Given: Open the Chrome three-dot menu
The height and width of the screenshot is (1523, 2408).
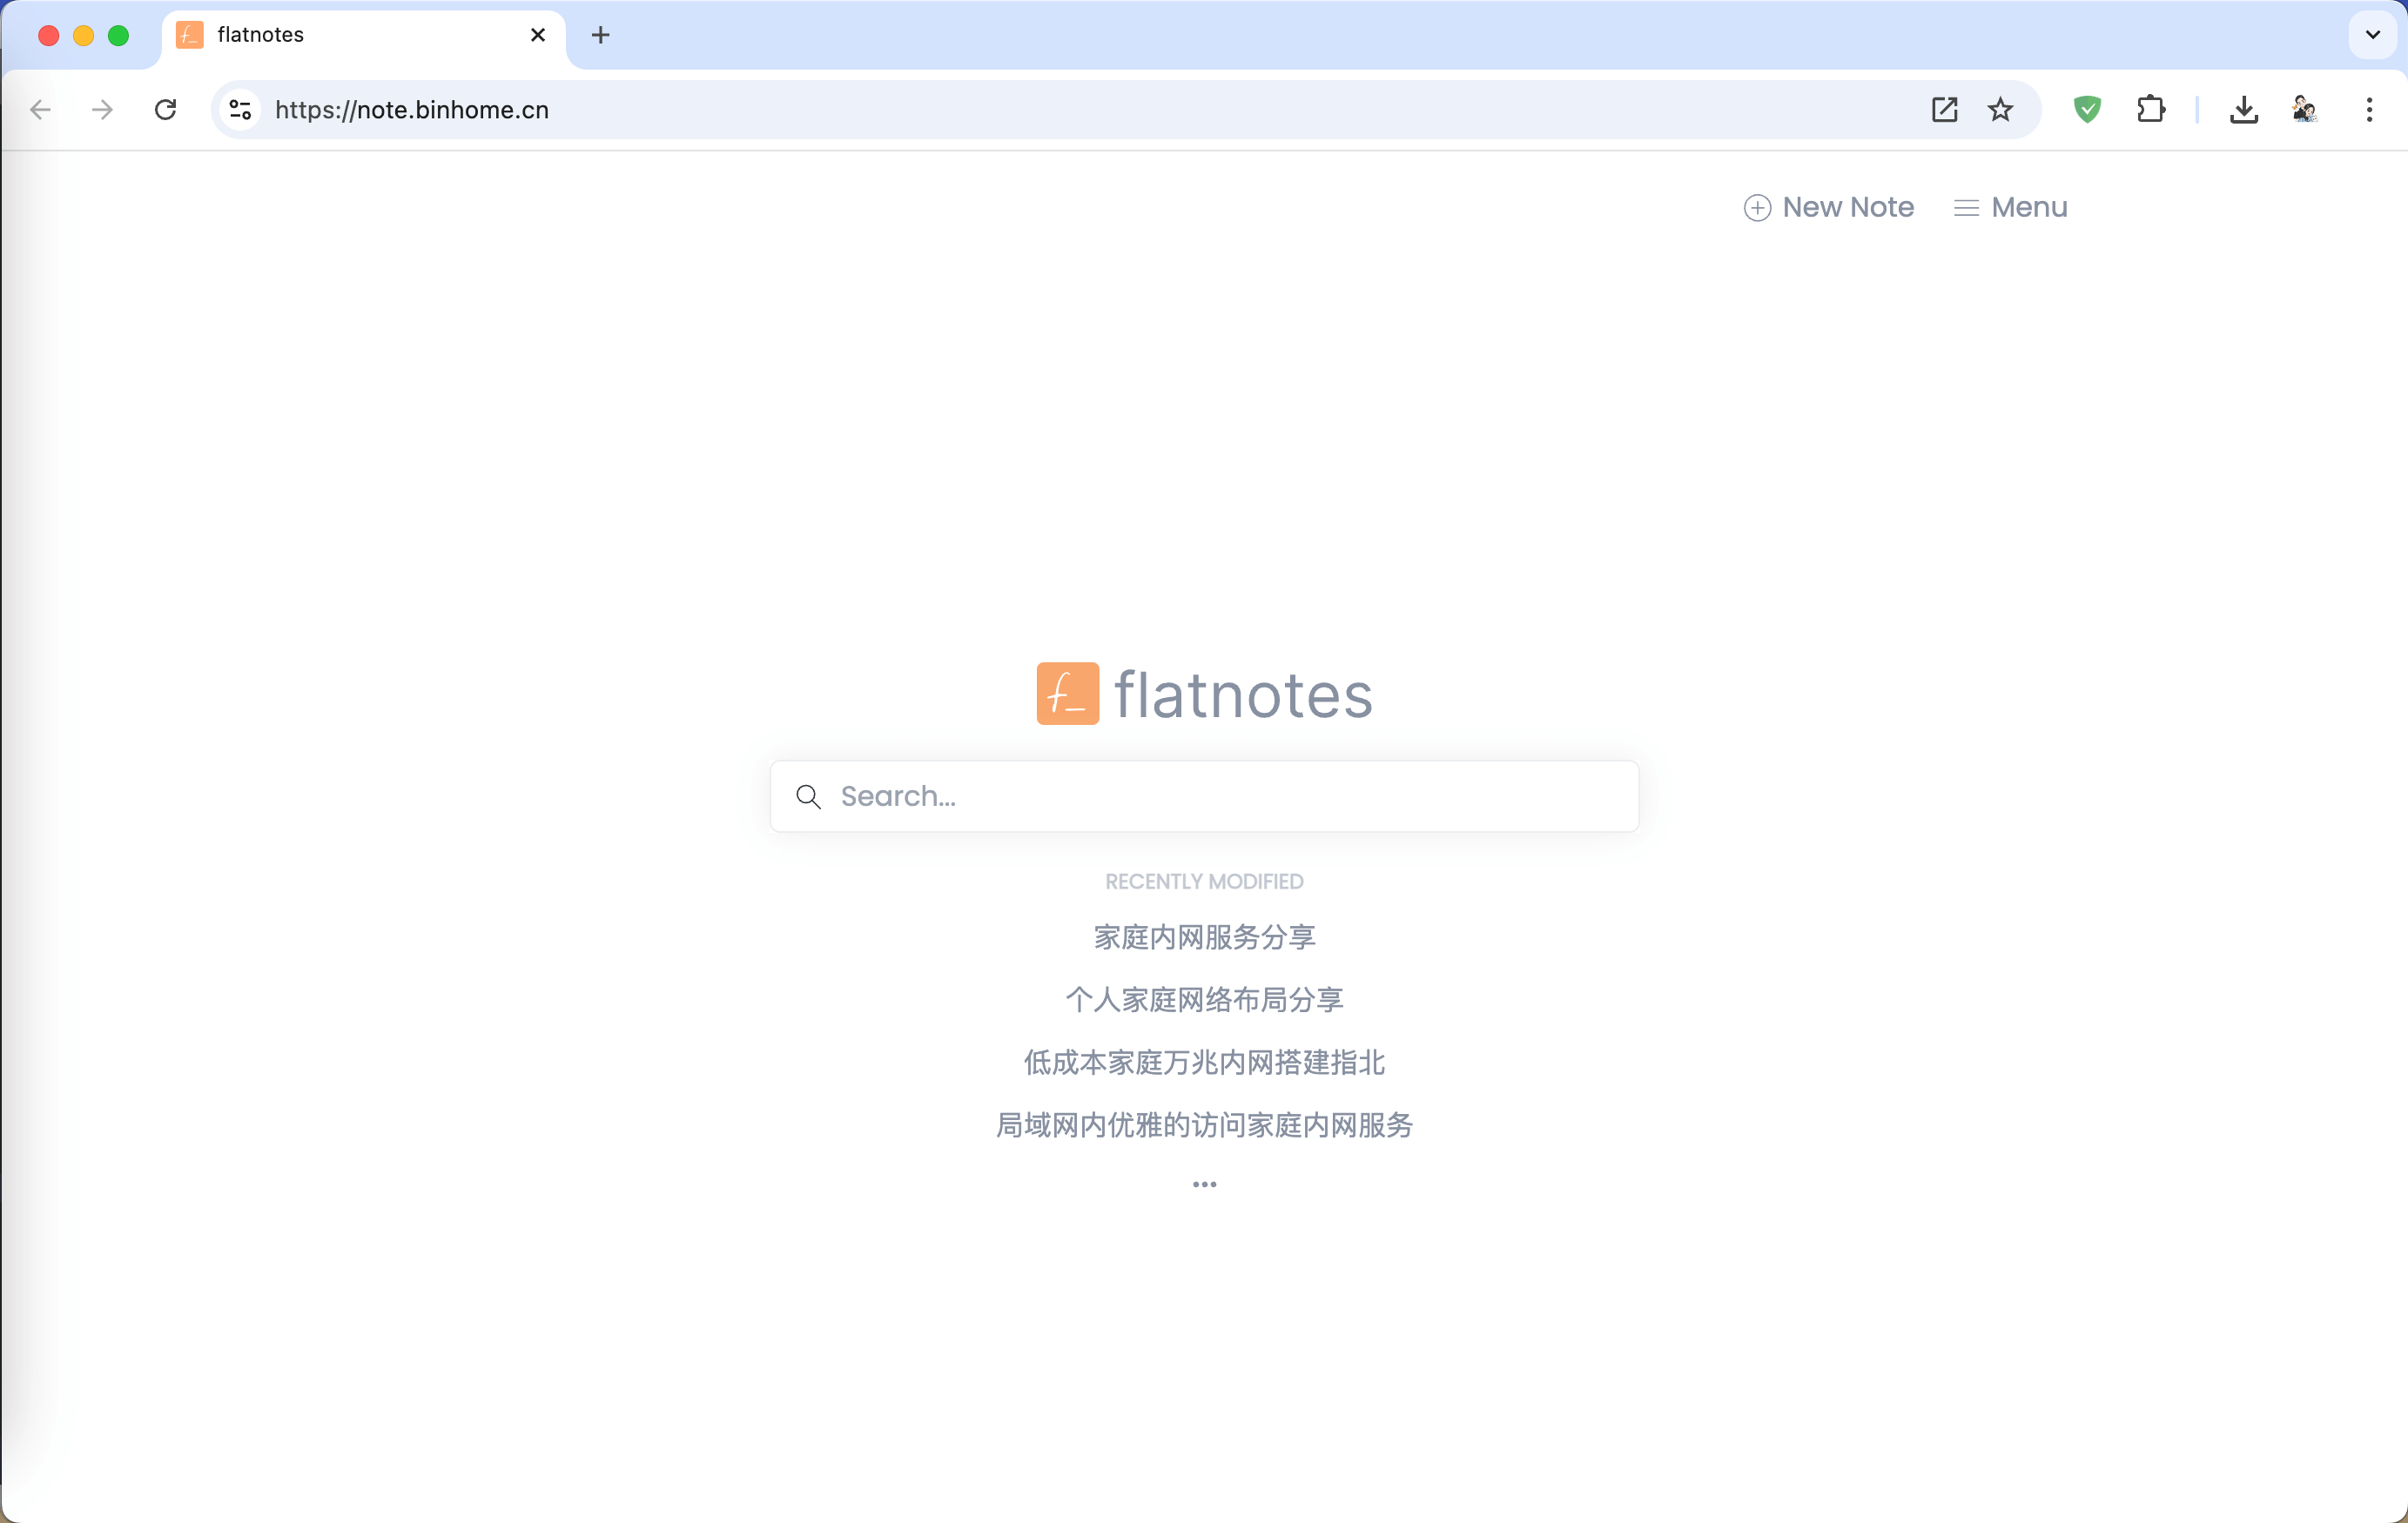Looking at the screenshot, I should (2369, 110).
